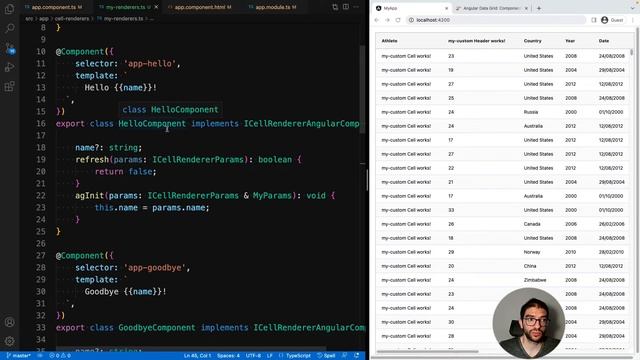Close the Angular Data Grid browser tab
Screen dimensions: 640x360
[526, 8]
